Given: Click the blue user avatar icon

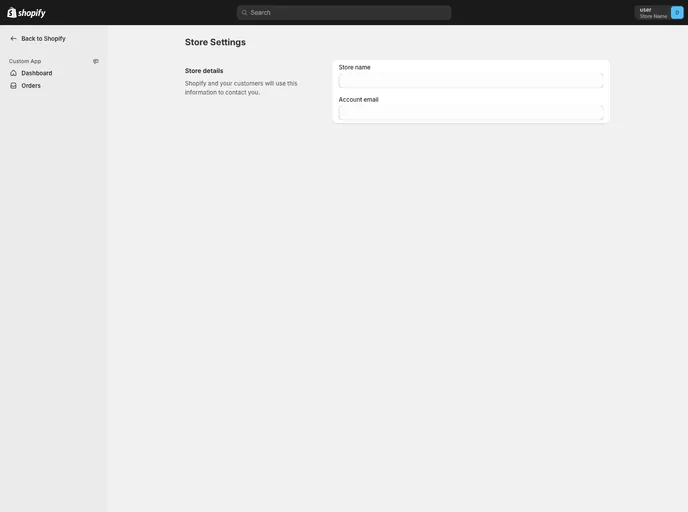Looking at the screenshot, I should point(677,13).
